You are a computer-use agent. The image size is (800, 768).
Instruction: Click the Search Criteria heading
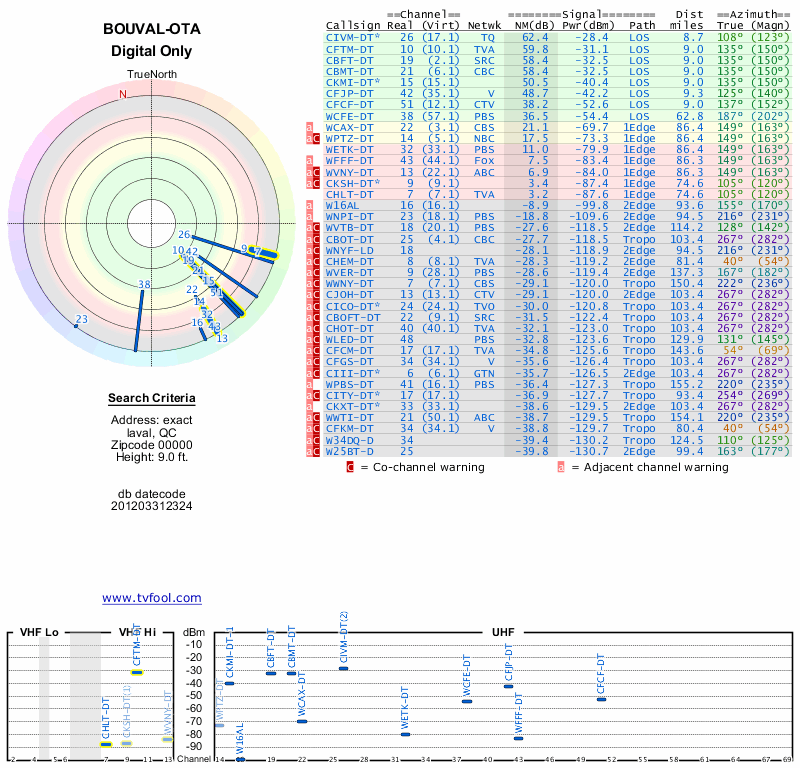152,398
